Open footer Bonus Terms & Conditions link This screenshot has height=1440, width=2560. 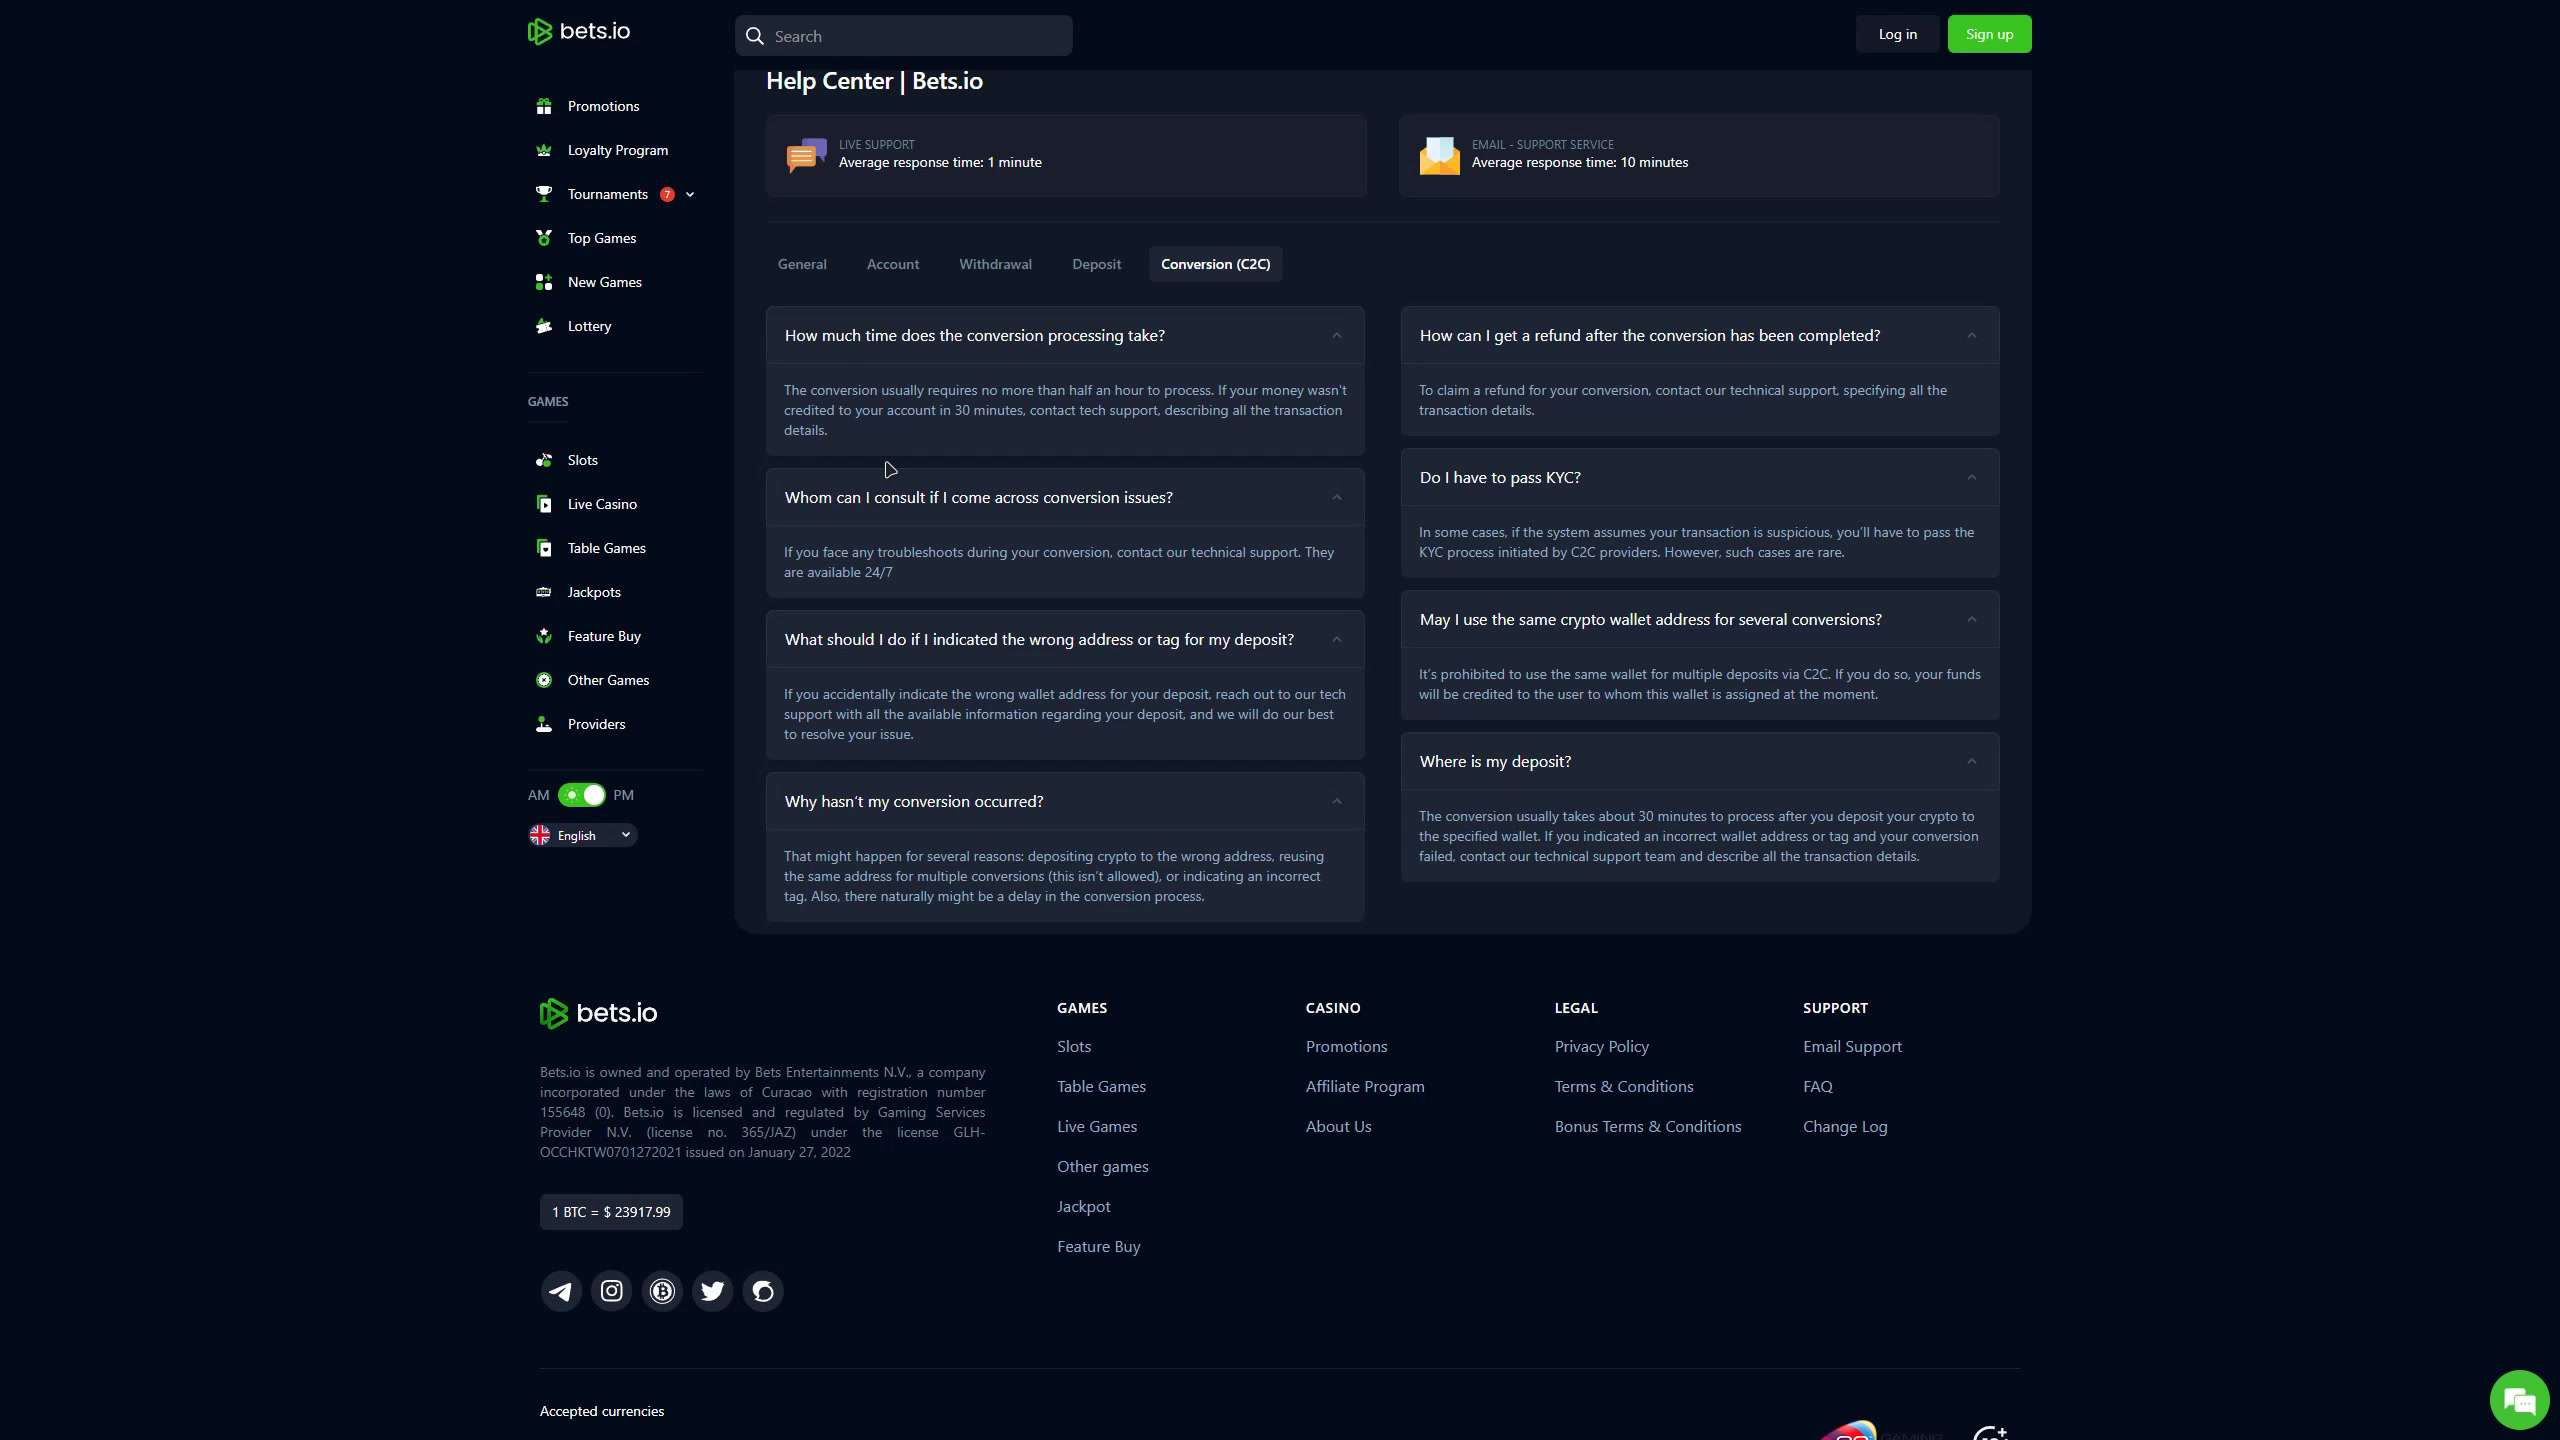[x=1648, y=1126]
